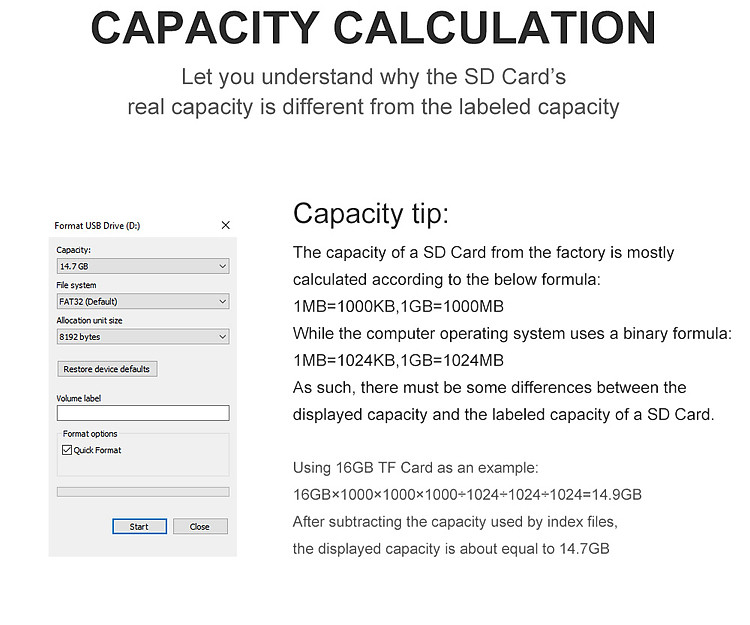Click the empty format progress bar
The width and height of the screenshot is (750, 625).
pyautogui.click(x=143, y=492)
